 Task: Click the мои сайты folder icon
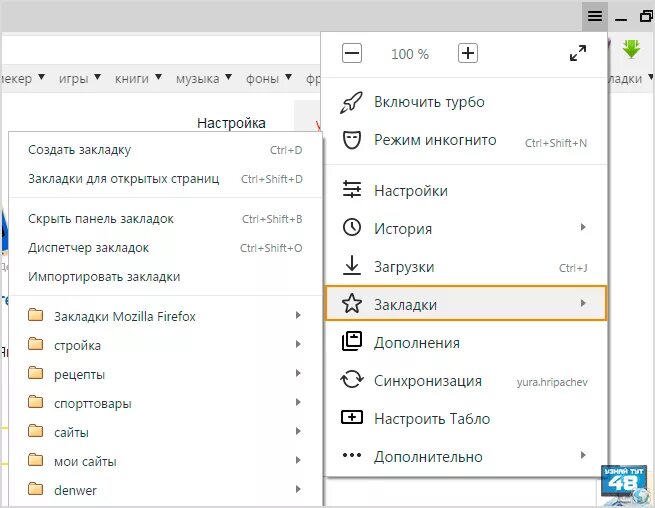[x=36, y=460]
